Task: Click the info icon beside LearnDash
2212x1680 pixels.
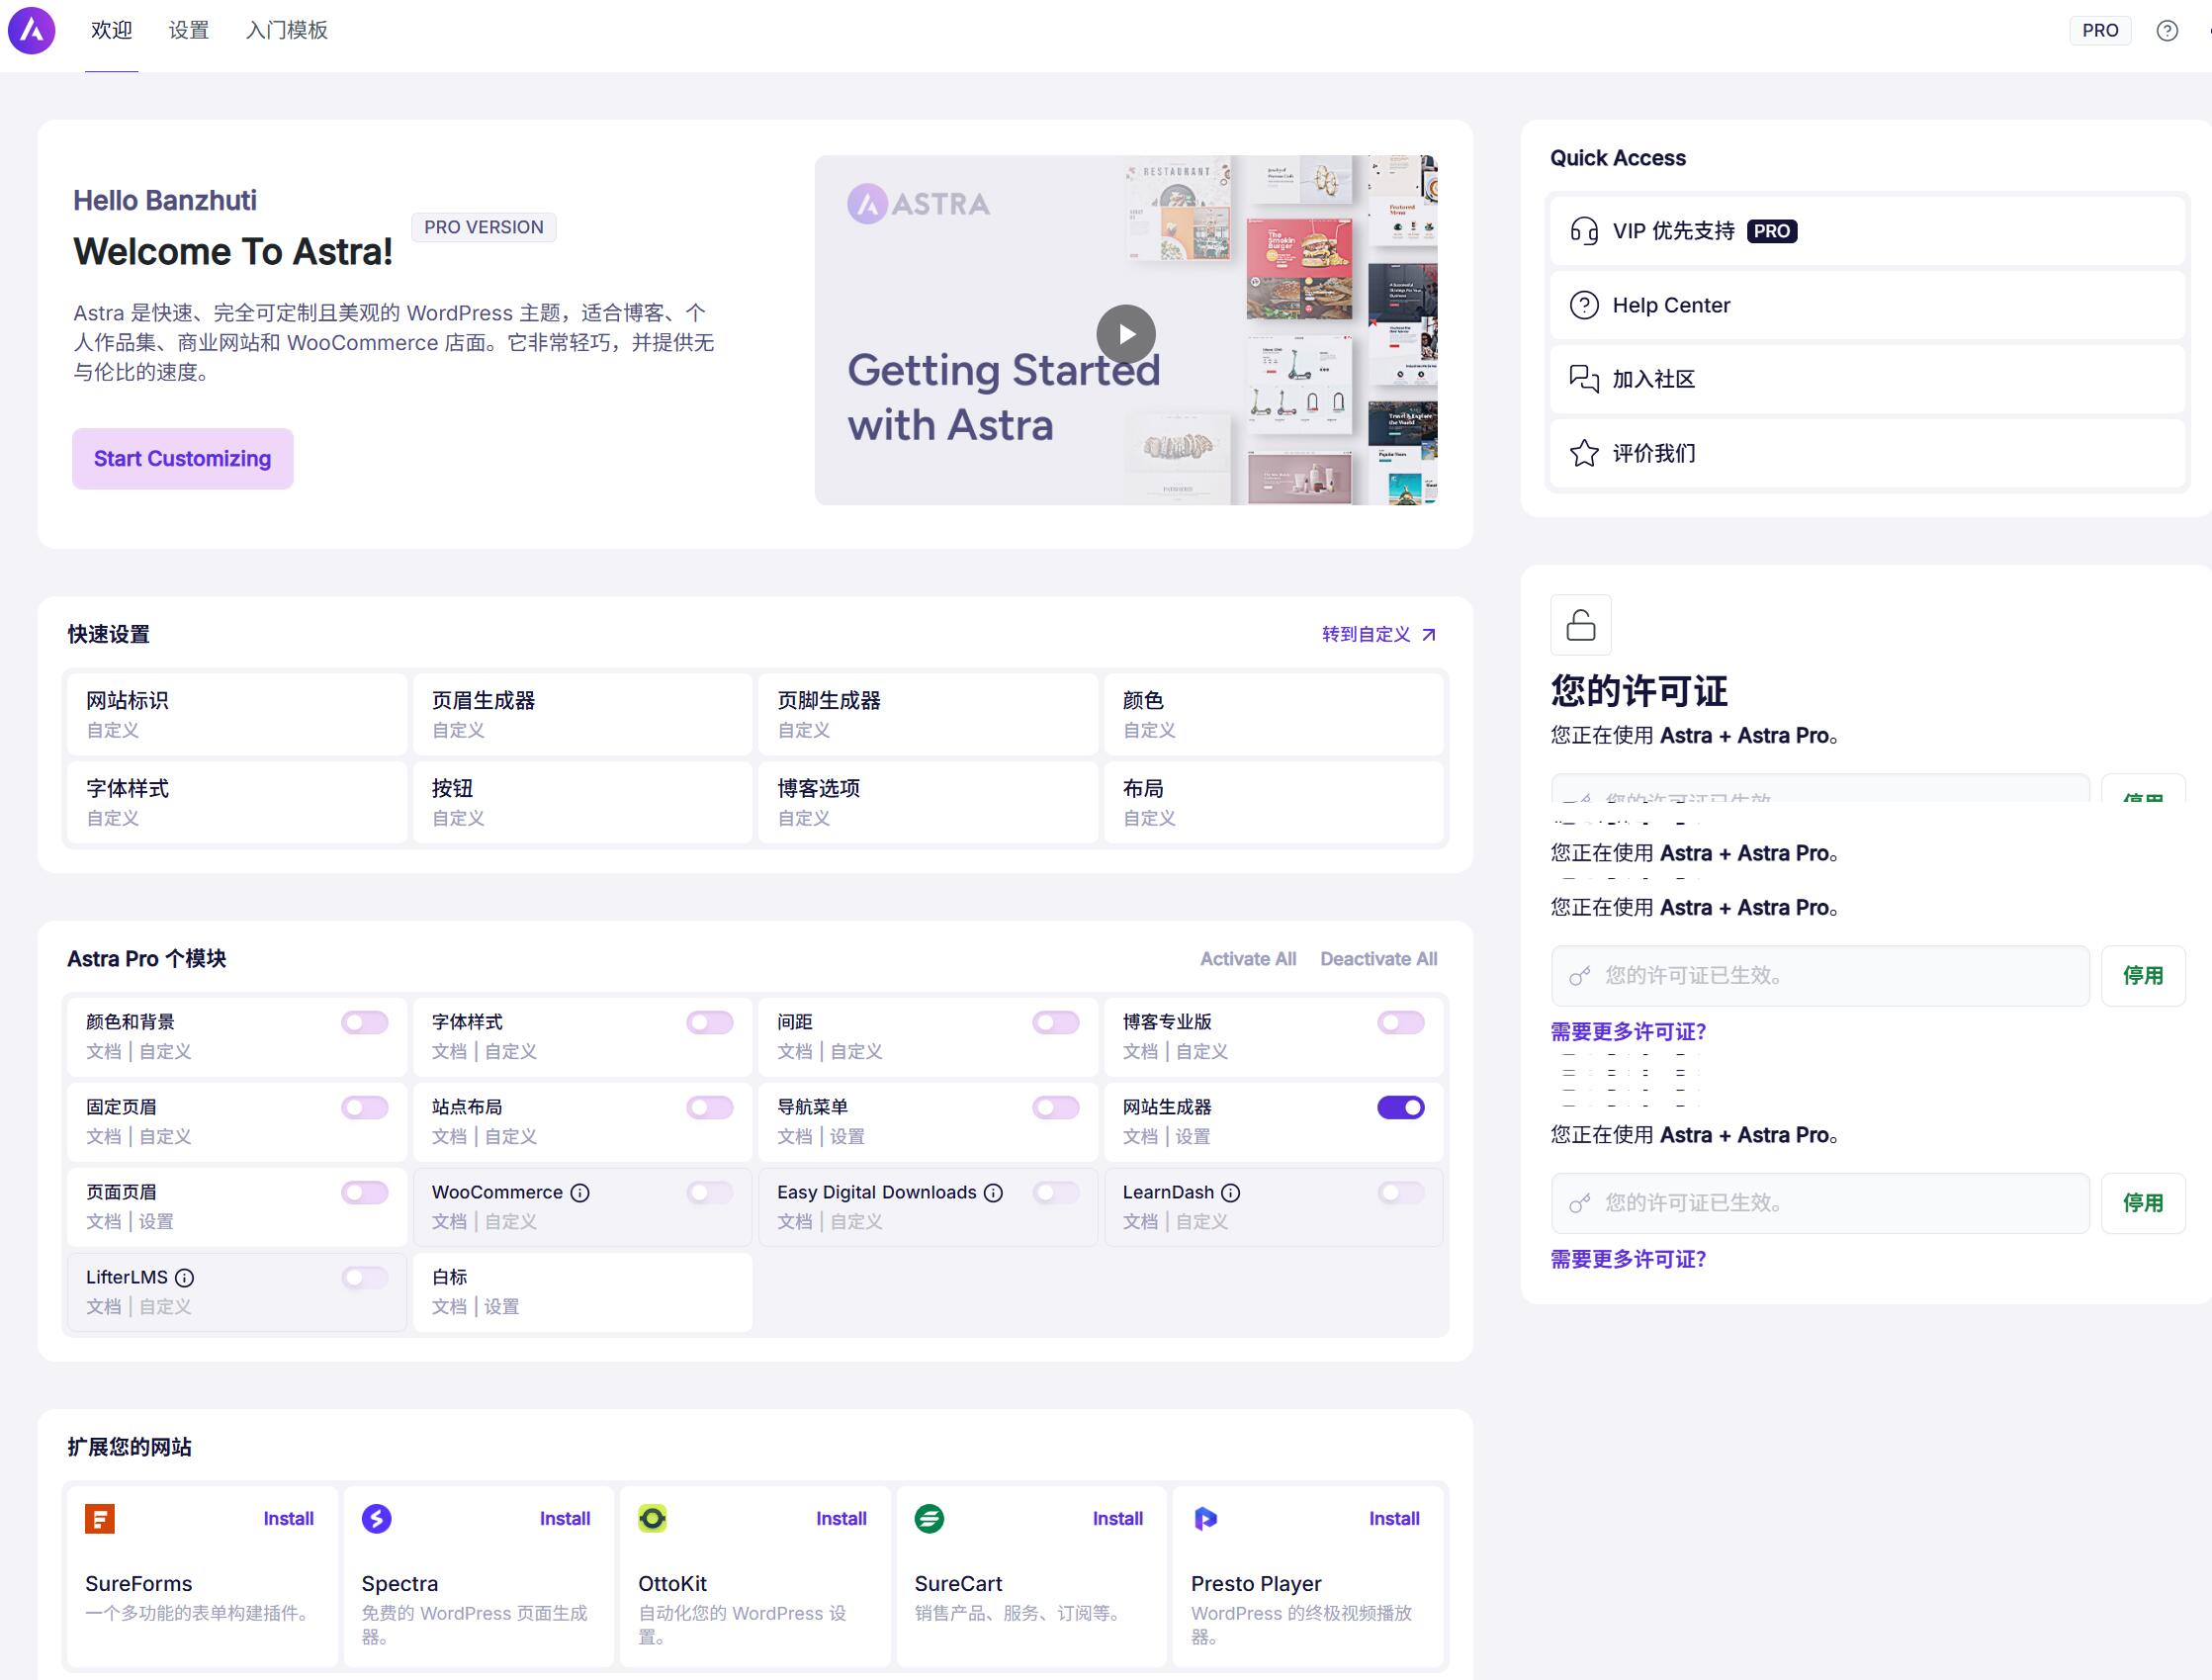Action: (1231, 1192)
